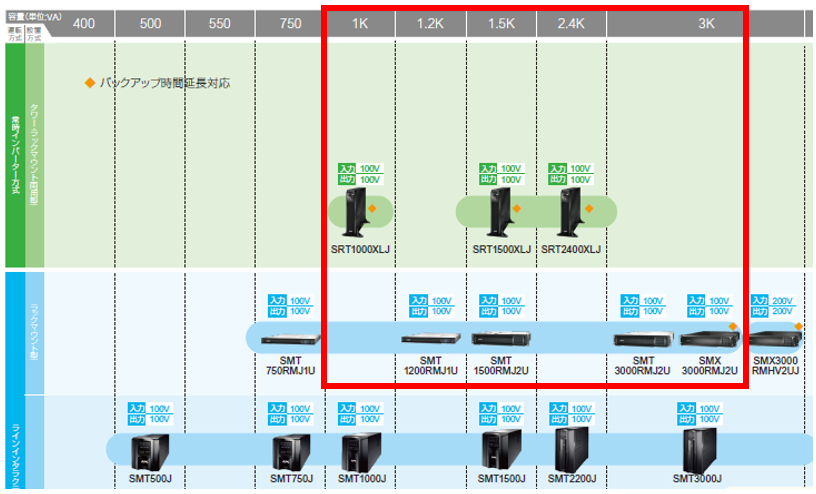Screen dimensions: 816x494
Task: Click the SMT1500J model name
Action: (502, 478)
